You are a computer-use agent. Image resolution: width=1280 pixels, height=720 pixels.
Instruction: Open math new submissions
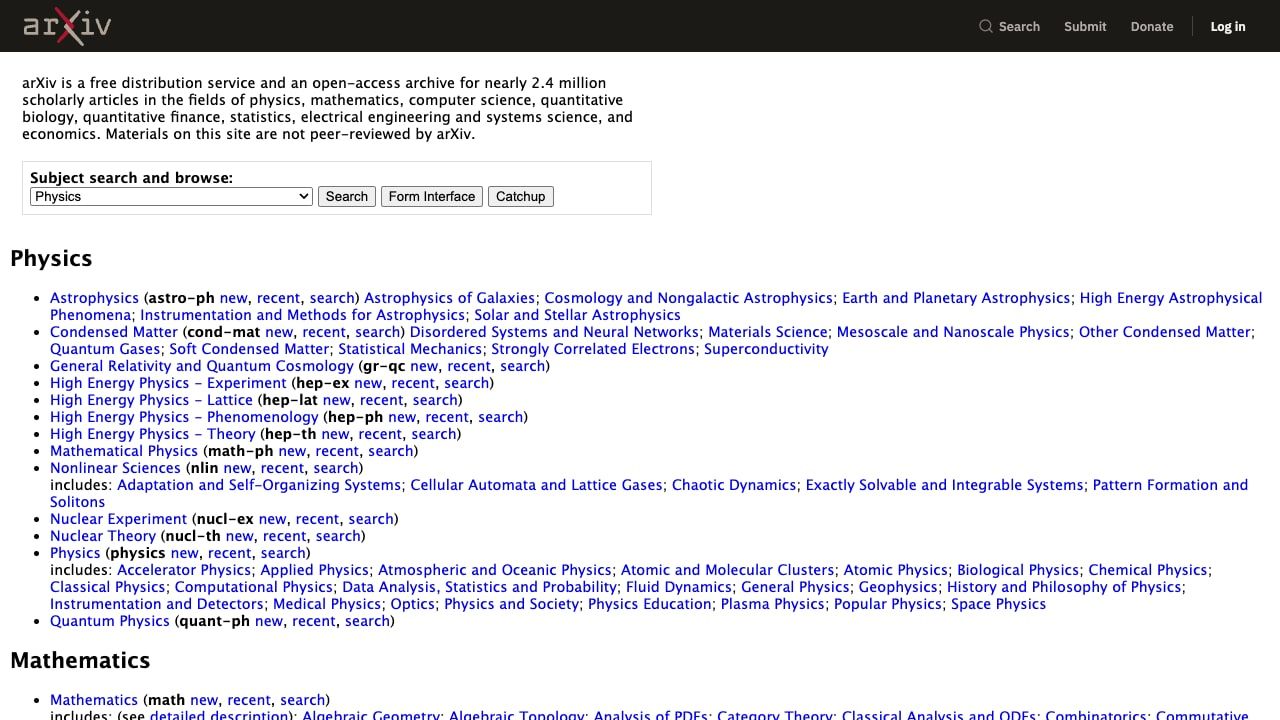[x=204, y=700]
